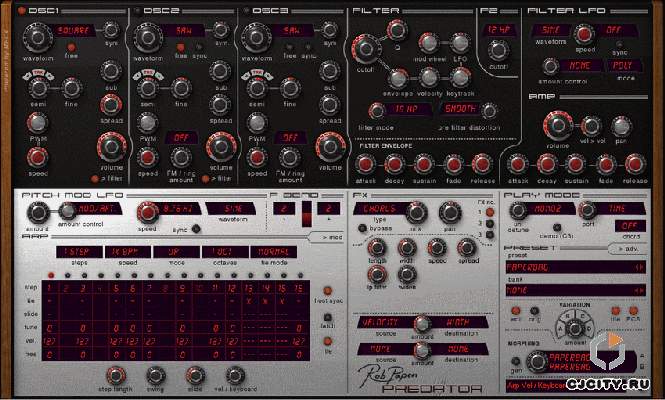Click the OSC1 sub knob

point(111,71)
